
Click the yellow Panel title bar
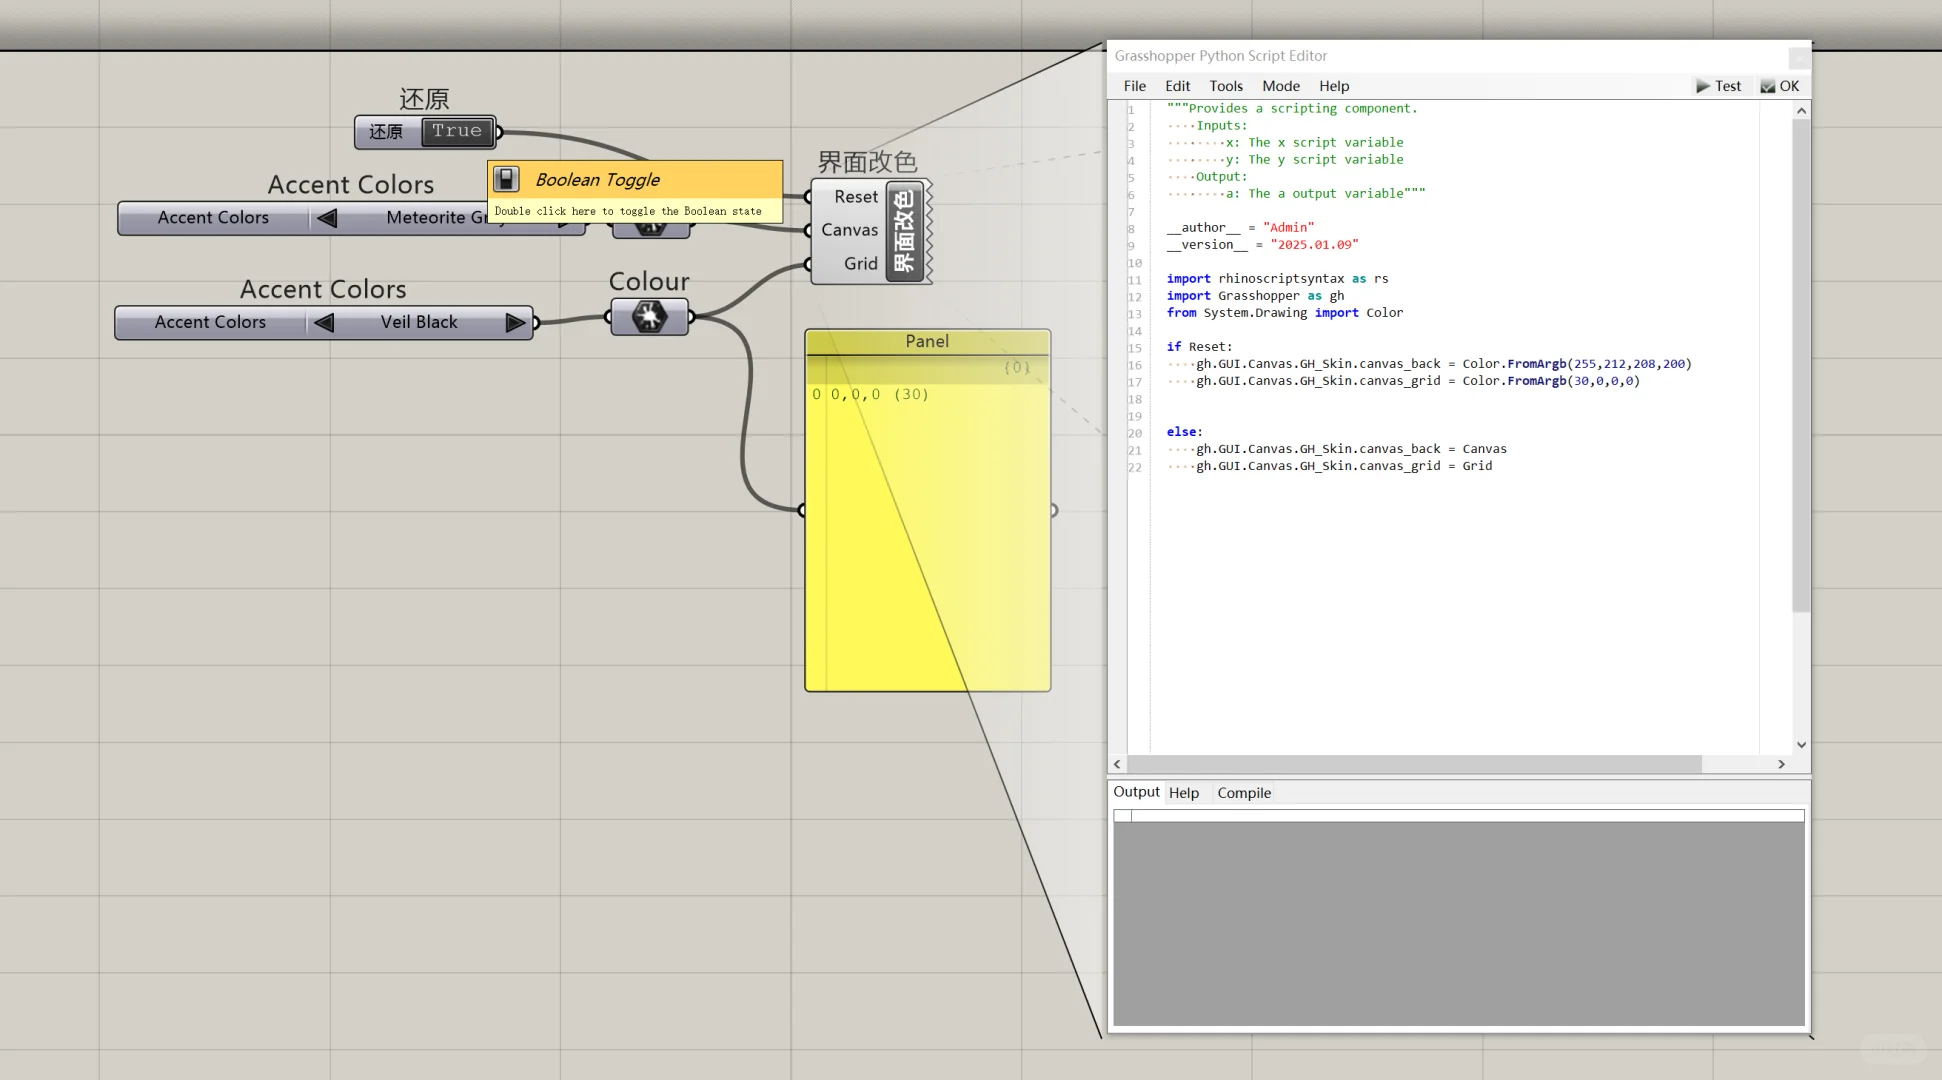(927, 341)
